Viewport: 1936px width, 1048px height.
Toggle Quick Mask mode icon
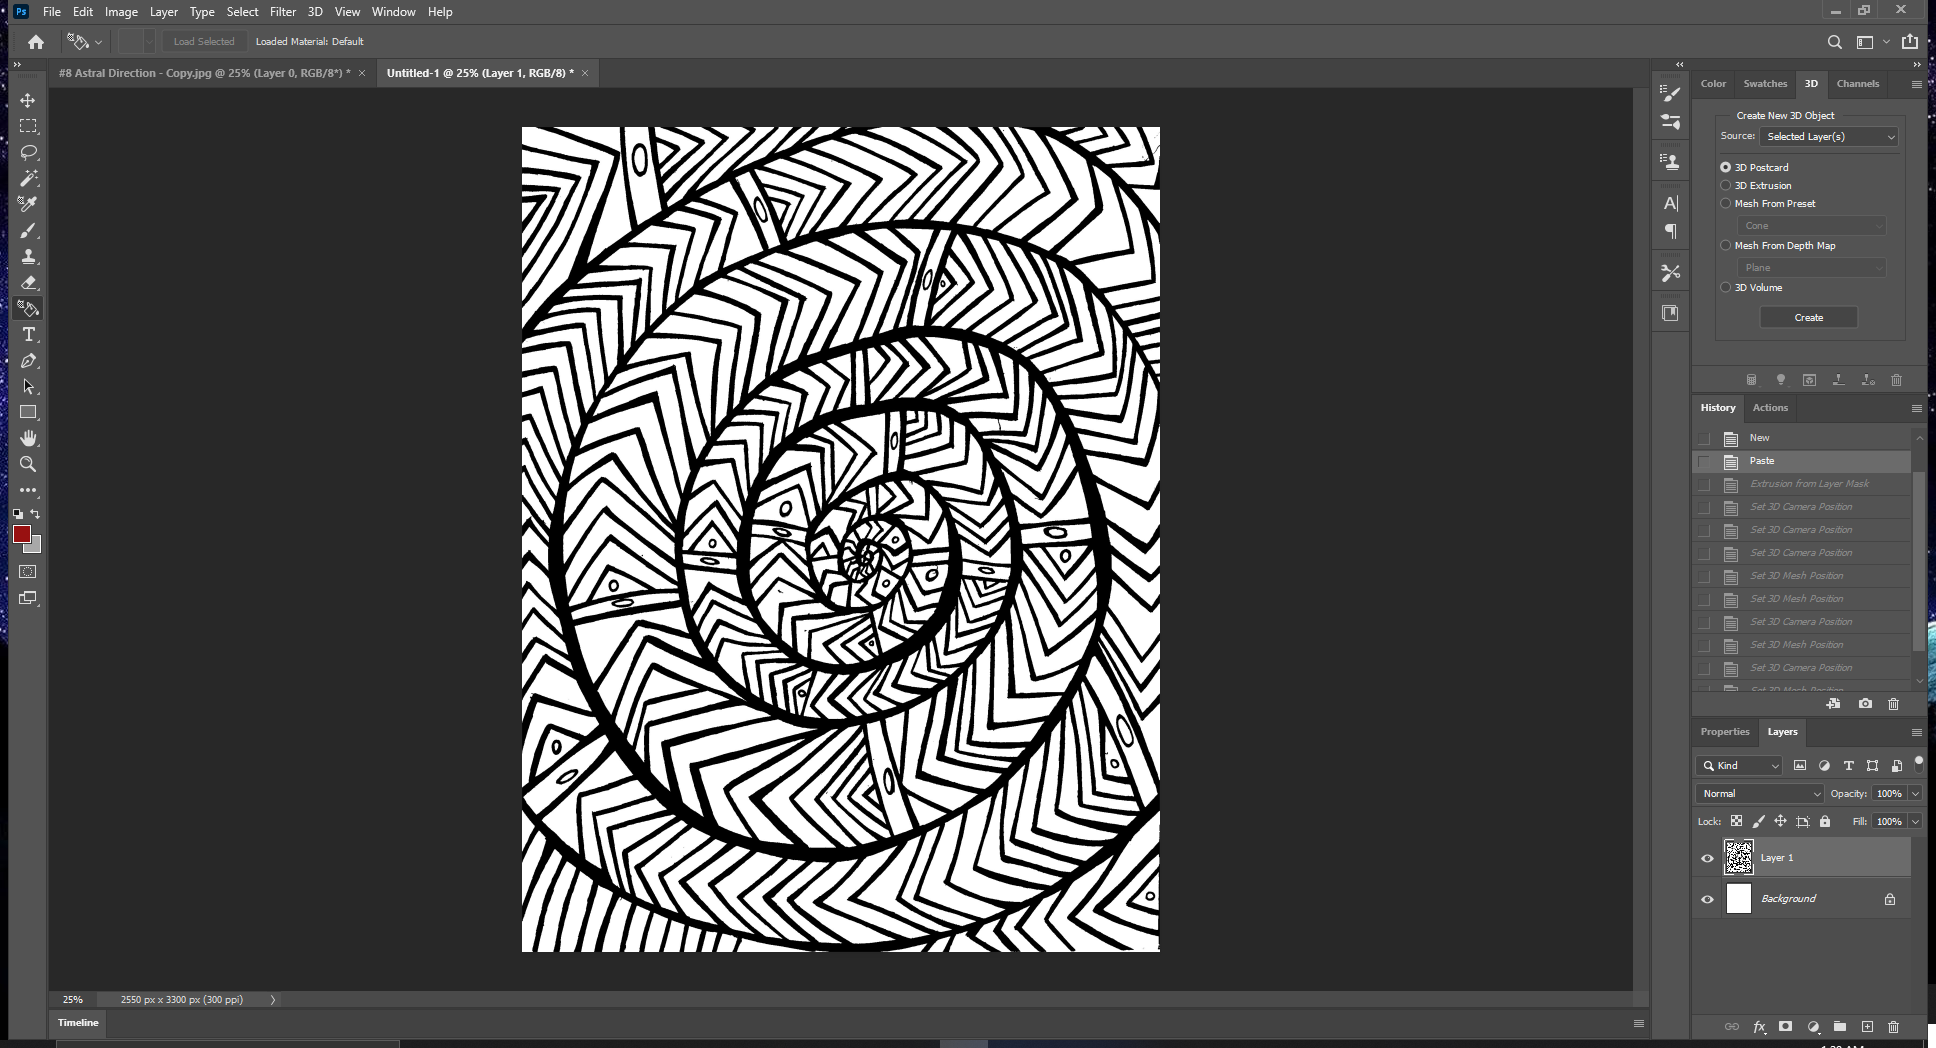(x=28, y=572)
